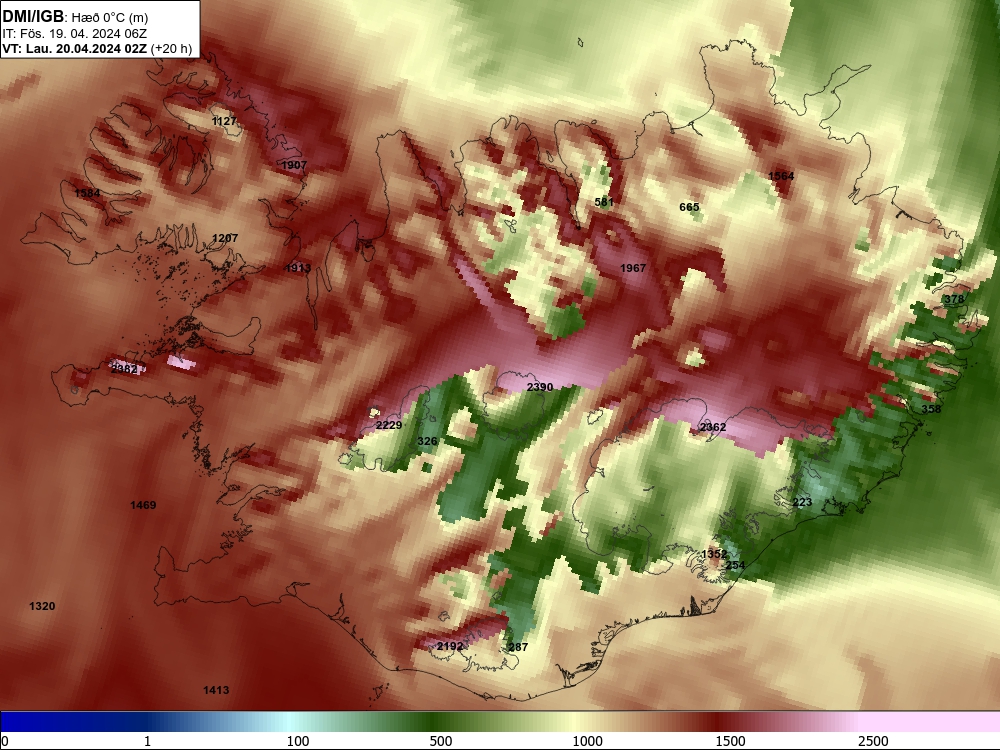
Task: Click the map value 581
Action: point(604,202)
